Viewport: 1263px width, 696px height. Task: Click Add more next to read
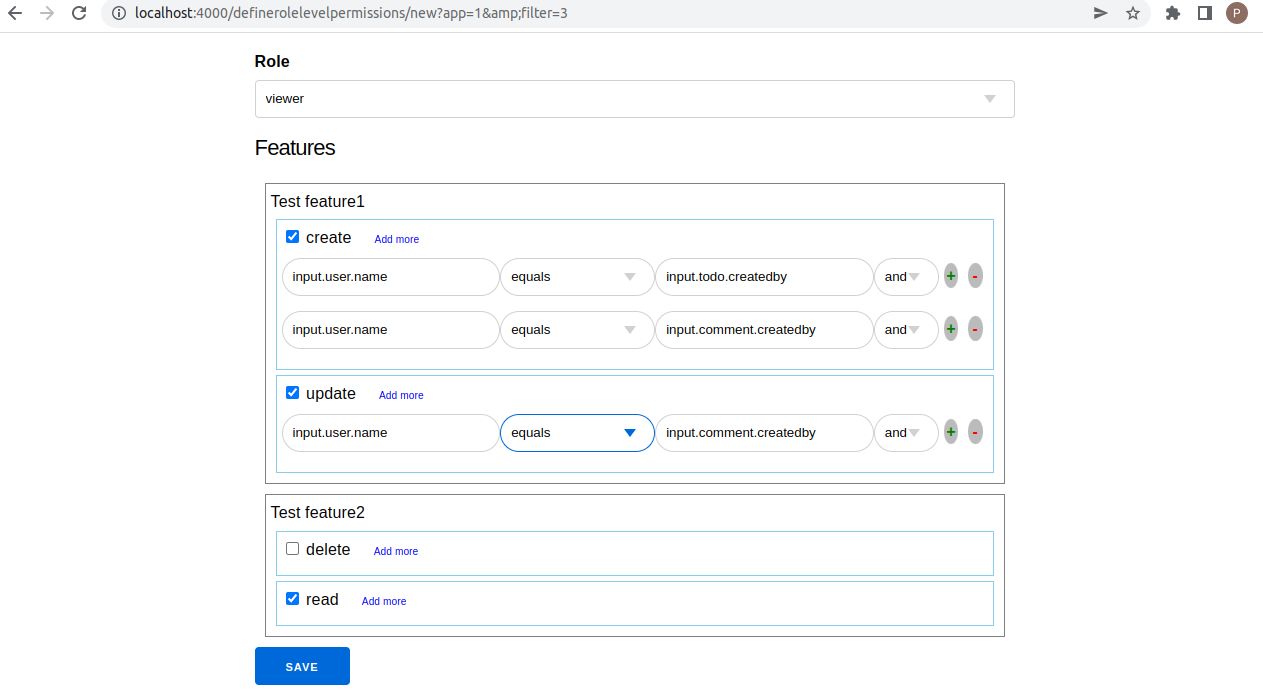[x=384, y=601]
